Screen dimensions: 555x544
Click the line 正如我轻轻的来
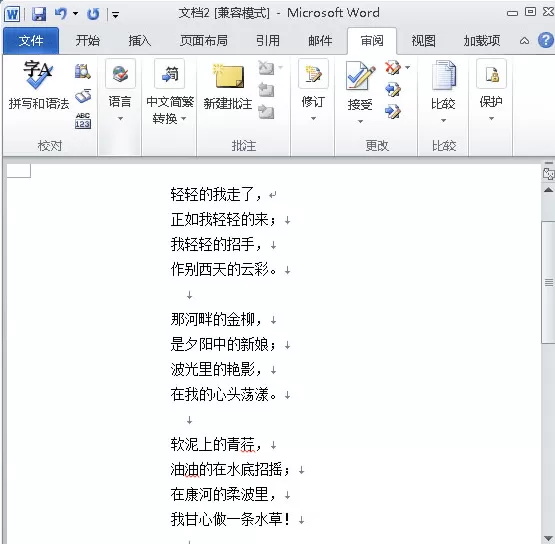pos(223,219)
